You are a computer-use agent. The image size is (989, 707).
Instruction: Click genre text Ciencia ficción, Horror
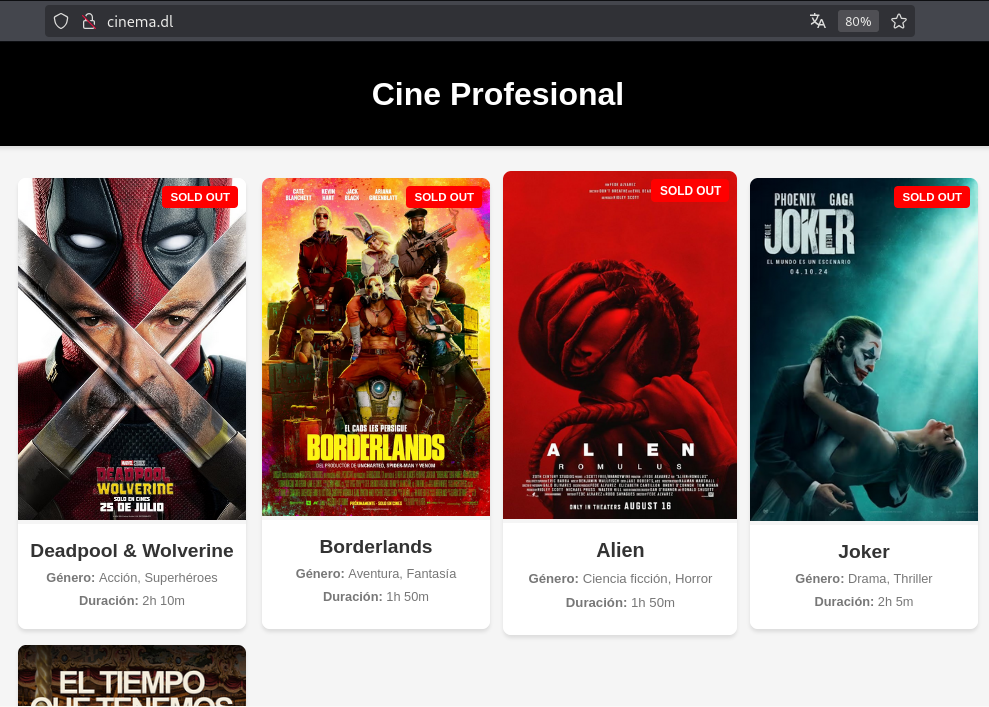[x=647, y=579]
